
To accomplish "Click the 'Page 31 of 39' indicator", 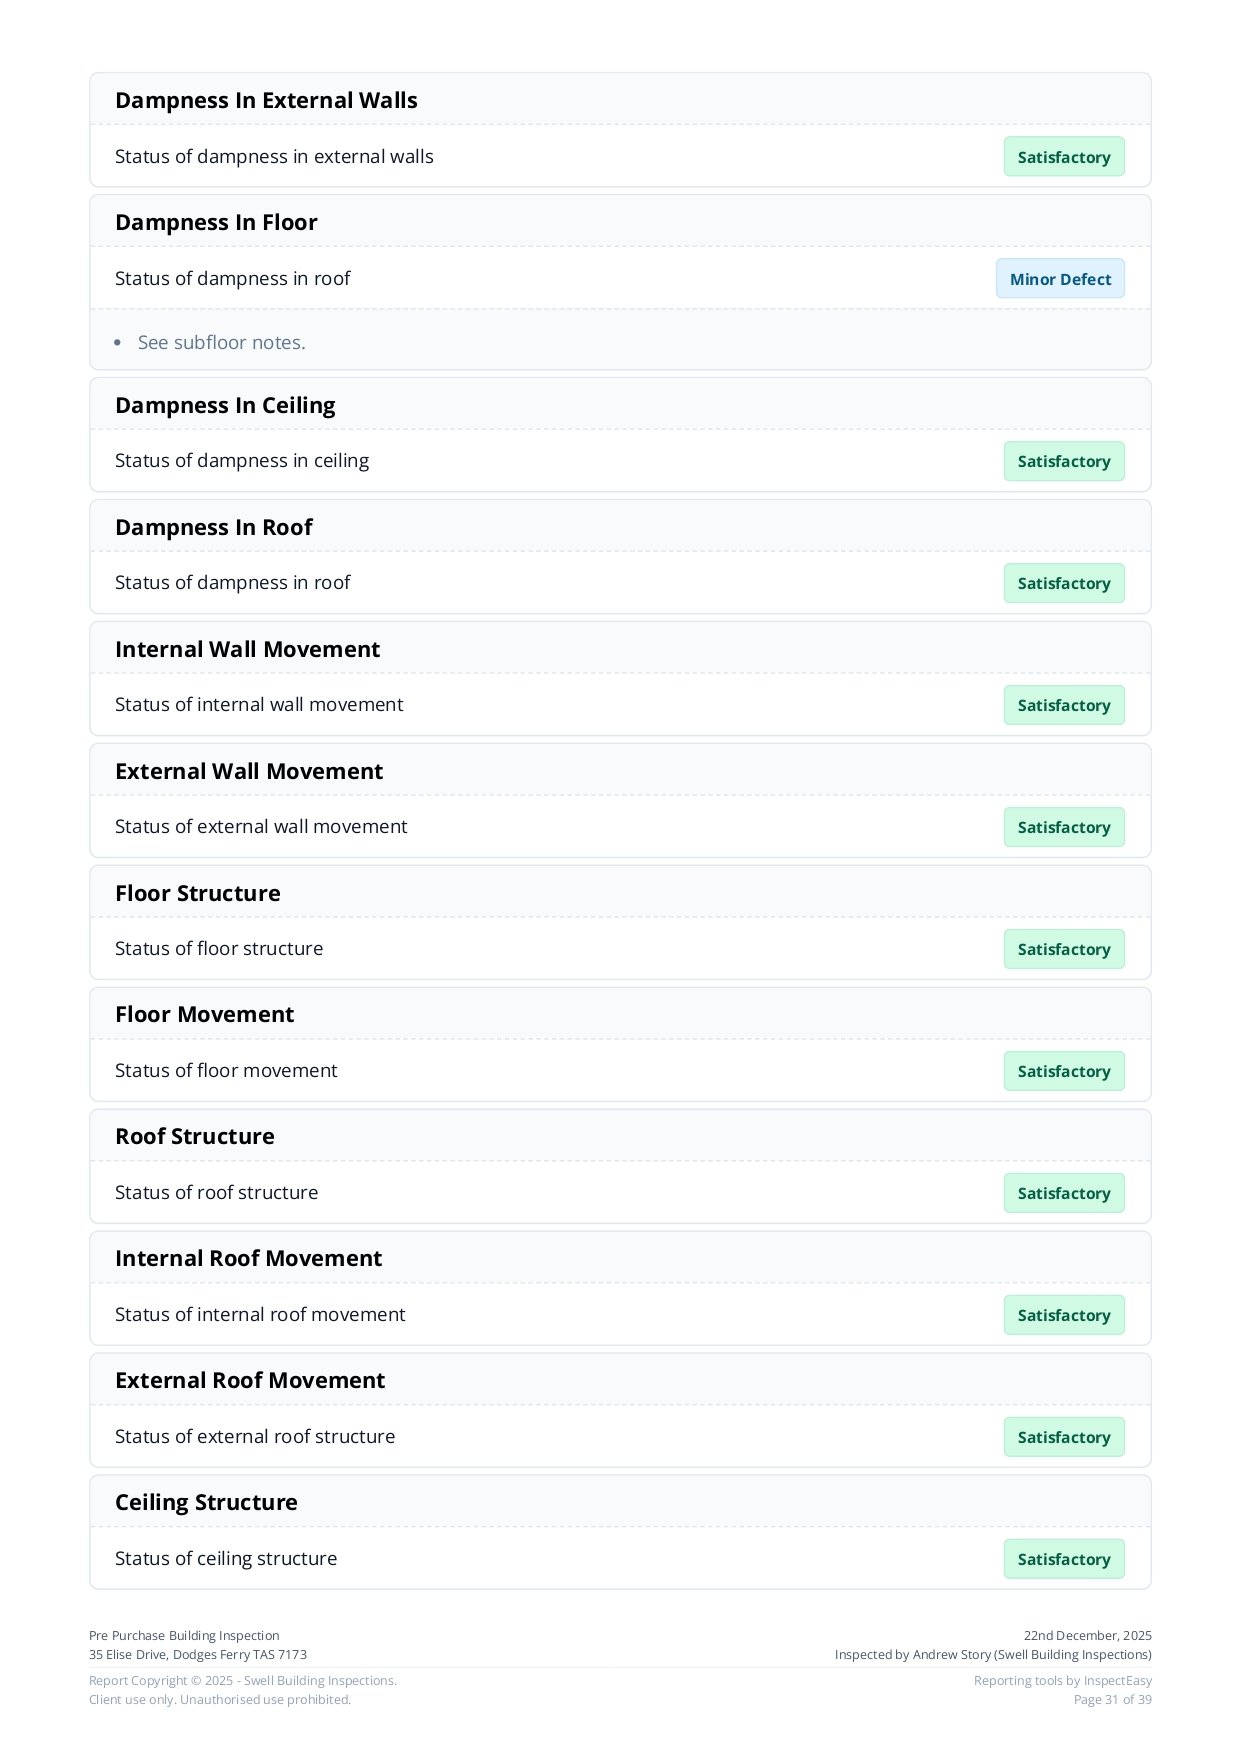I will coord(1112,1700).
